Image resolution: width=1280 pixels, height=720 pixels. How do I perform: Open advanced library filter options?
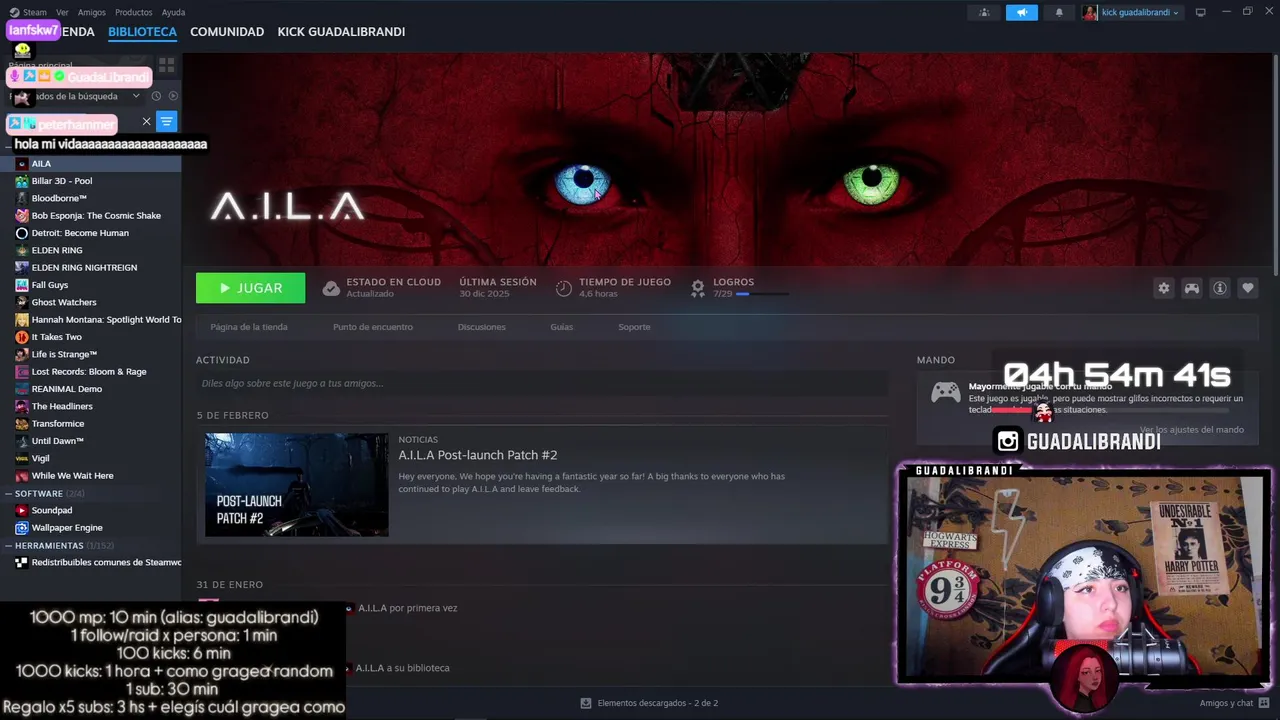pyautogui.click(x=167, y=121)
